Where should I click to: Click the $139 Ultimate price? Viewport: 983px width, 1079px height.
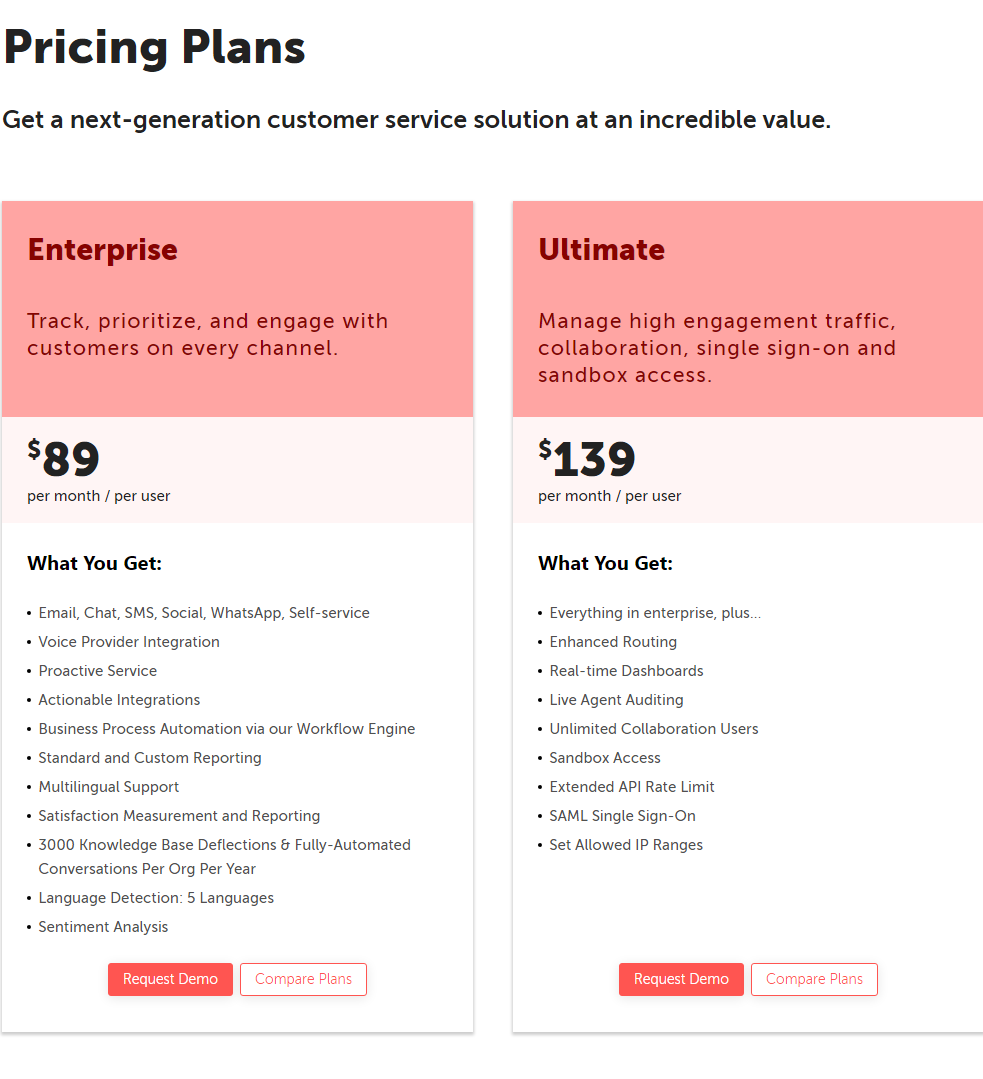586,458
